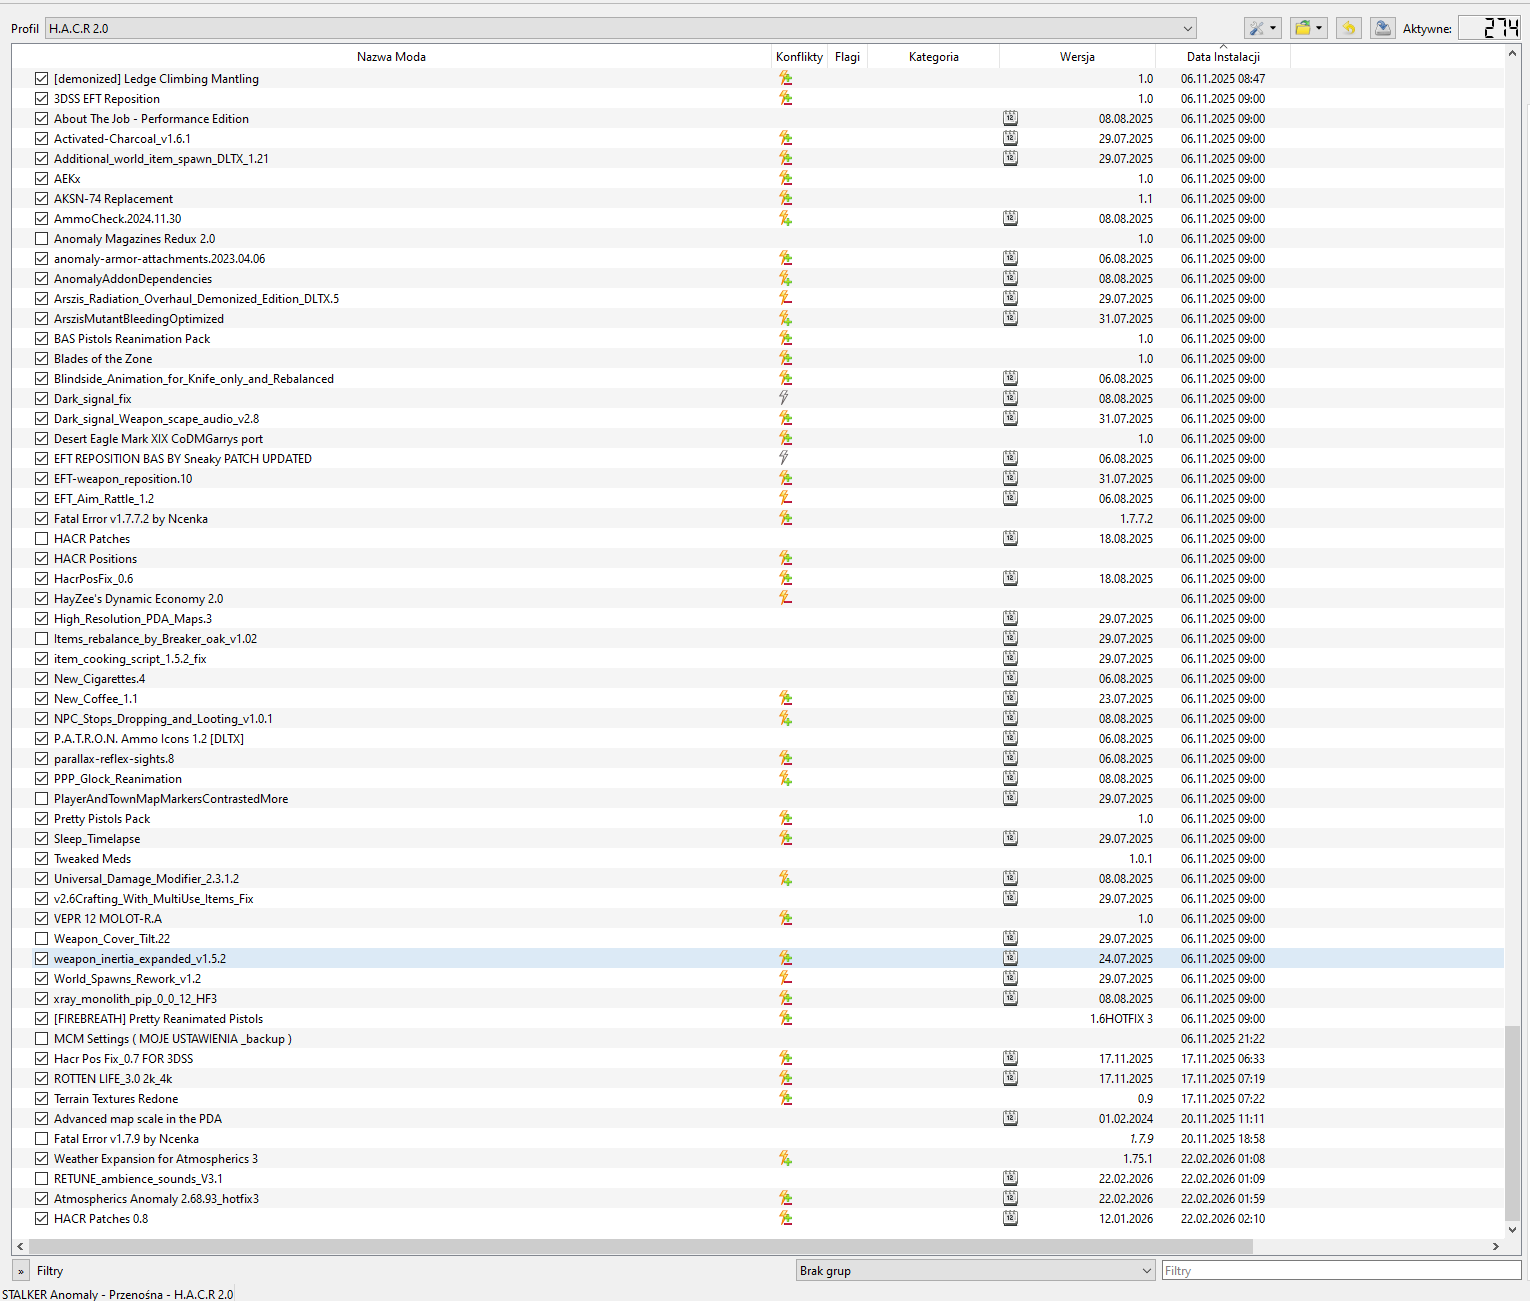Click the Filtry search input field

point(1340,1271)
